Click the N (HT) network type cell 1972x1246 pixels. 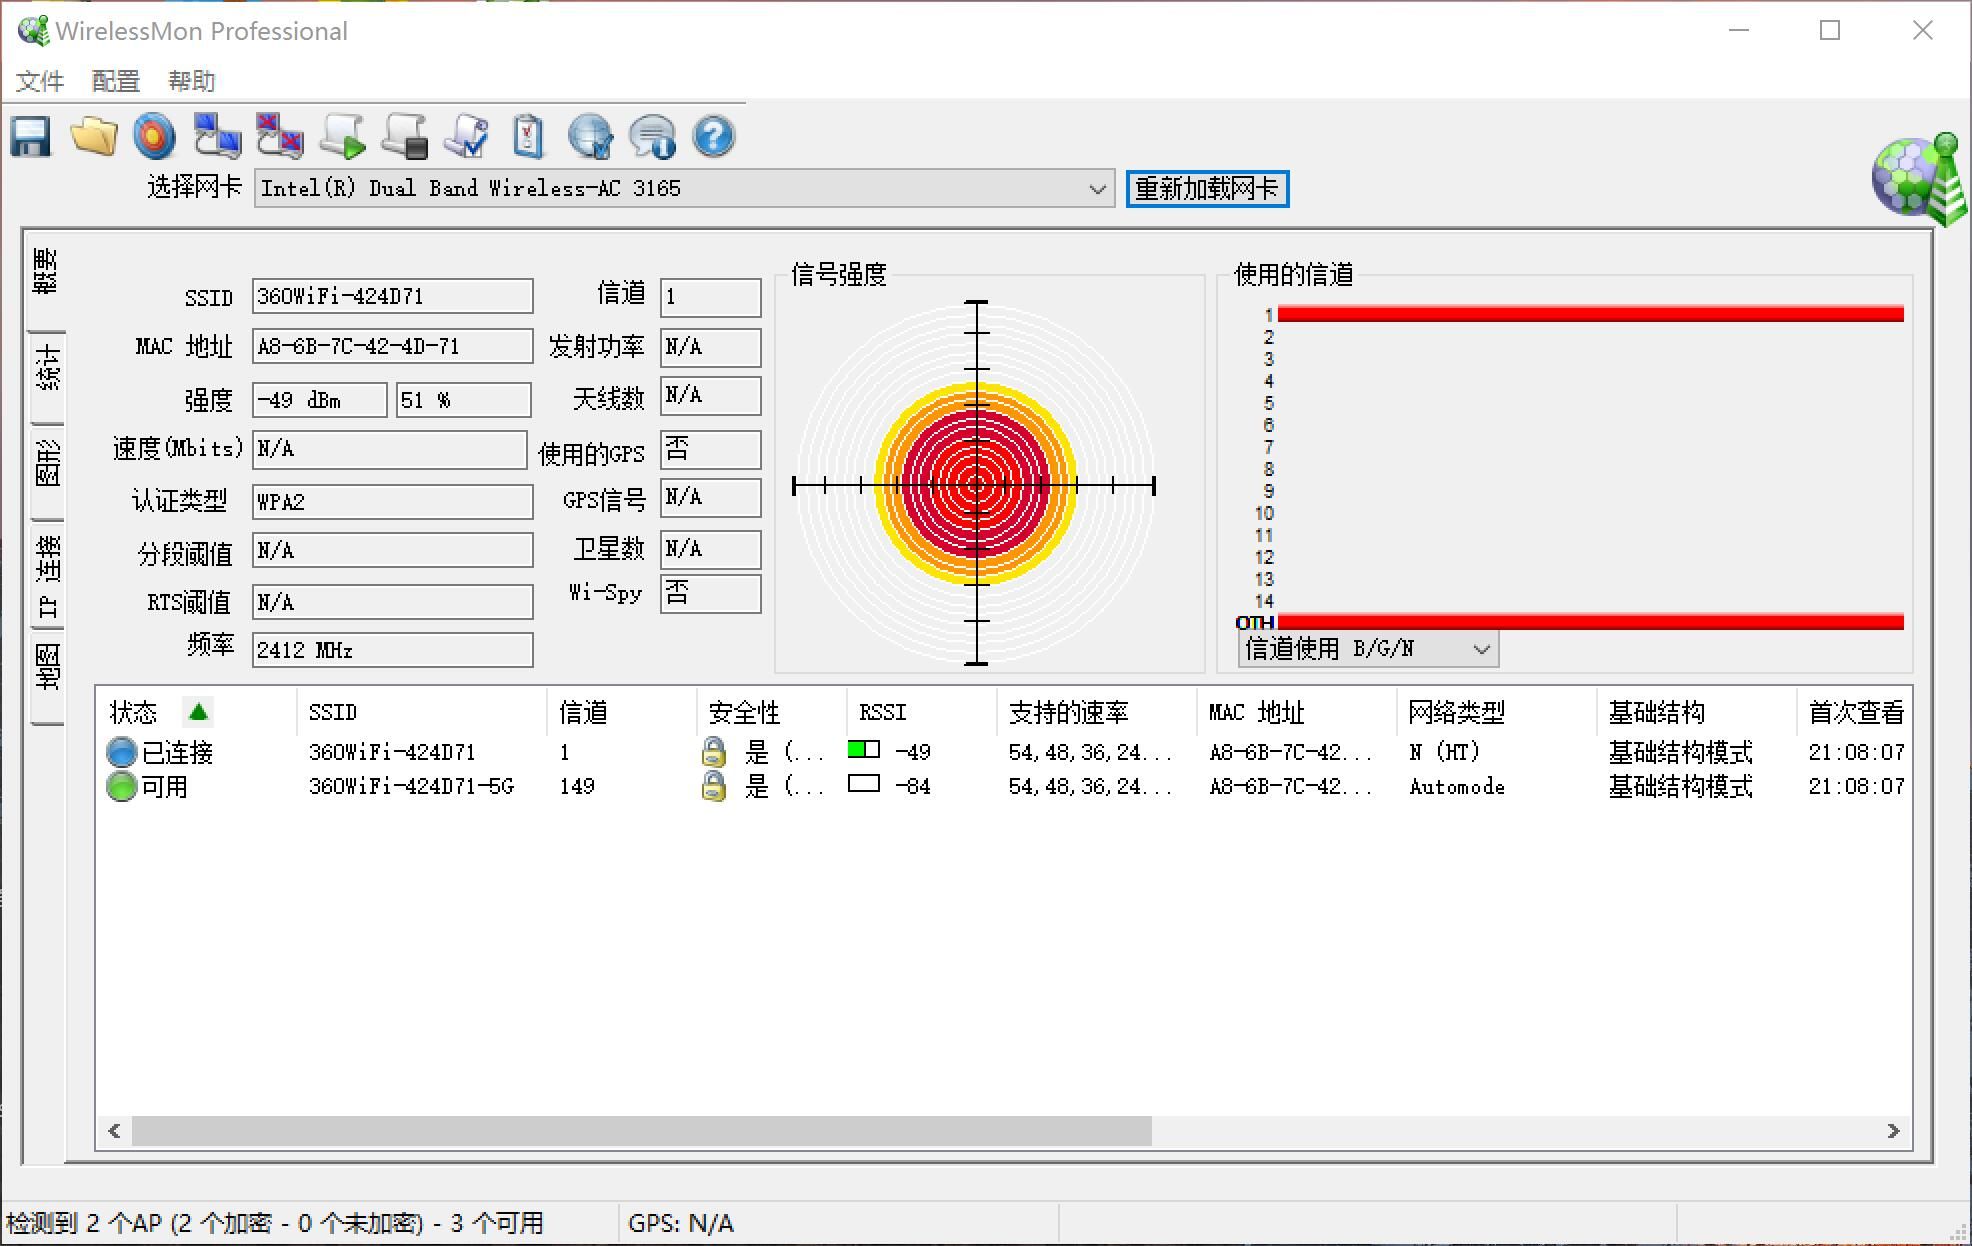pos(1444,752)
